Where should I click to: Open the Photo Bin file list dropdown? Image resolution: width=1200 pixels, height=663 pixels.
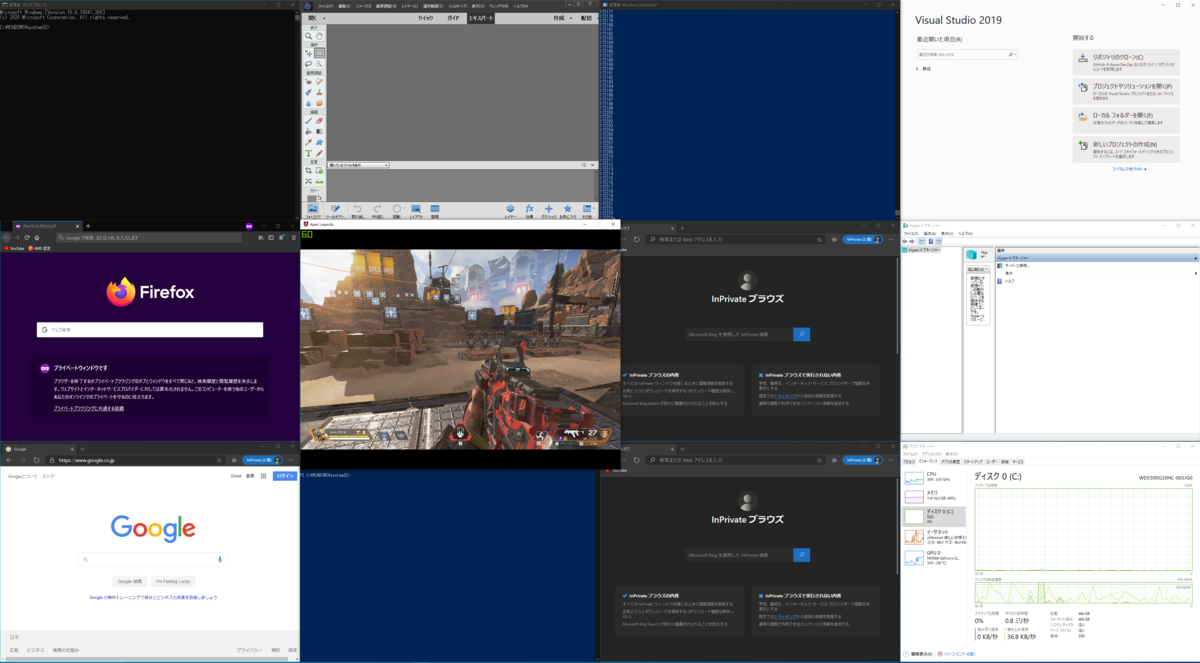[x=358, y=165]
